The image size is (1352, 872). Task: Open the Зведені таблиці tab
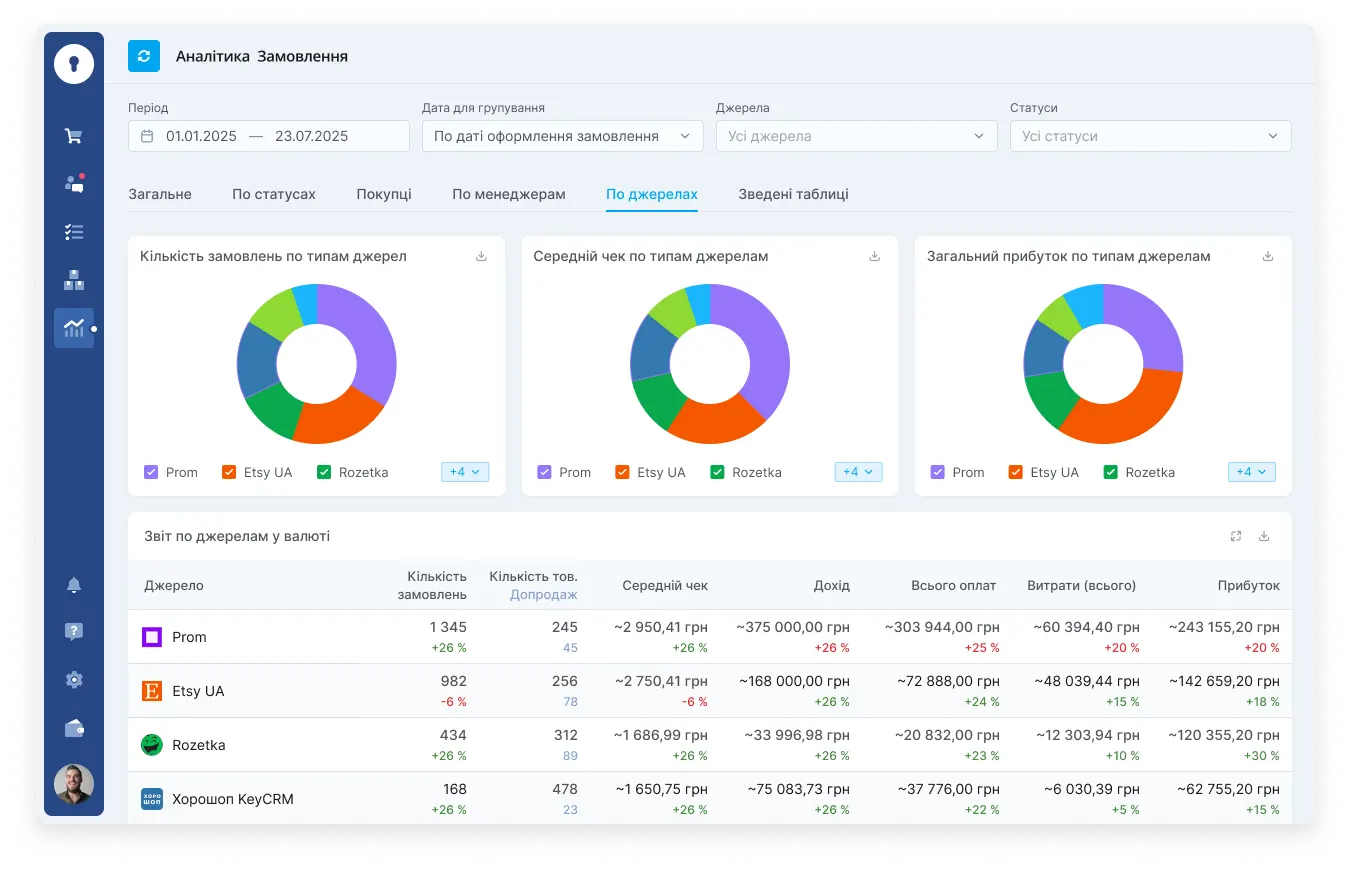point(793,194)
